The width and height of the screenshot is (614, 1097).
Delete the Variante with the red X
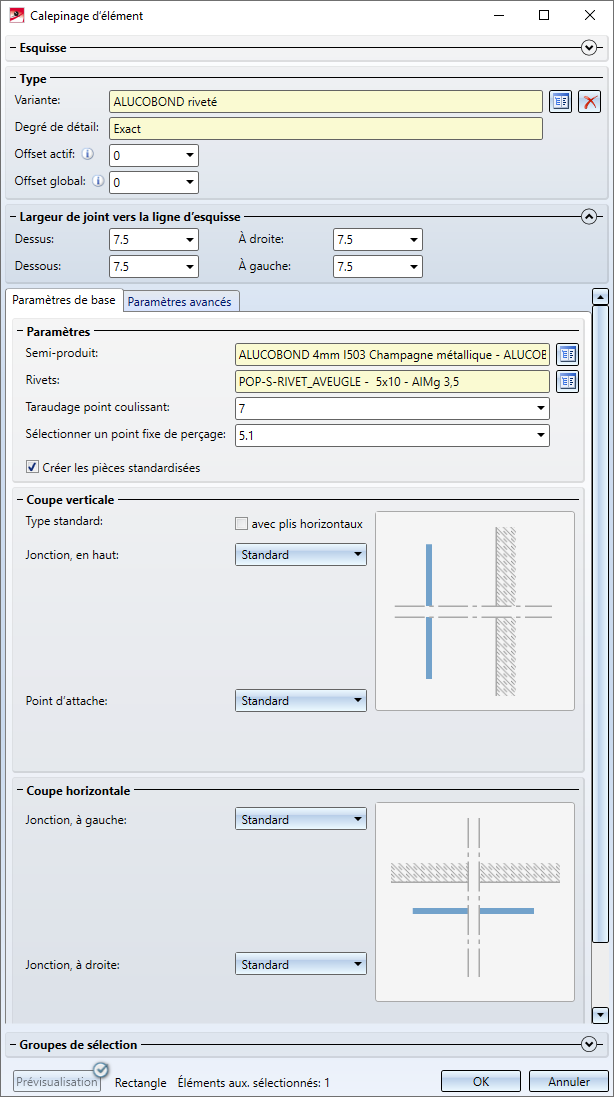tap(591, 102)
